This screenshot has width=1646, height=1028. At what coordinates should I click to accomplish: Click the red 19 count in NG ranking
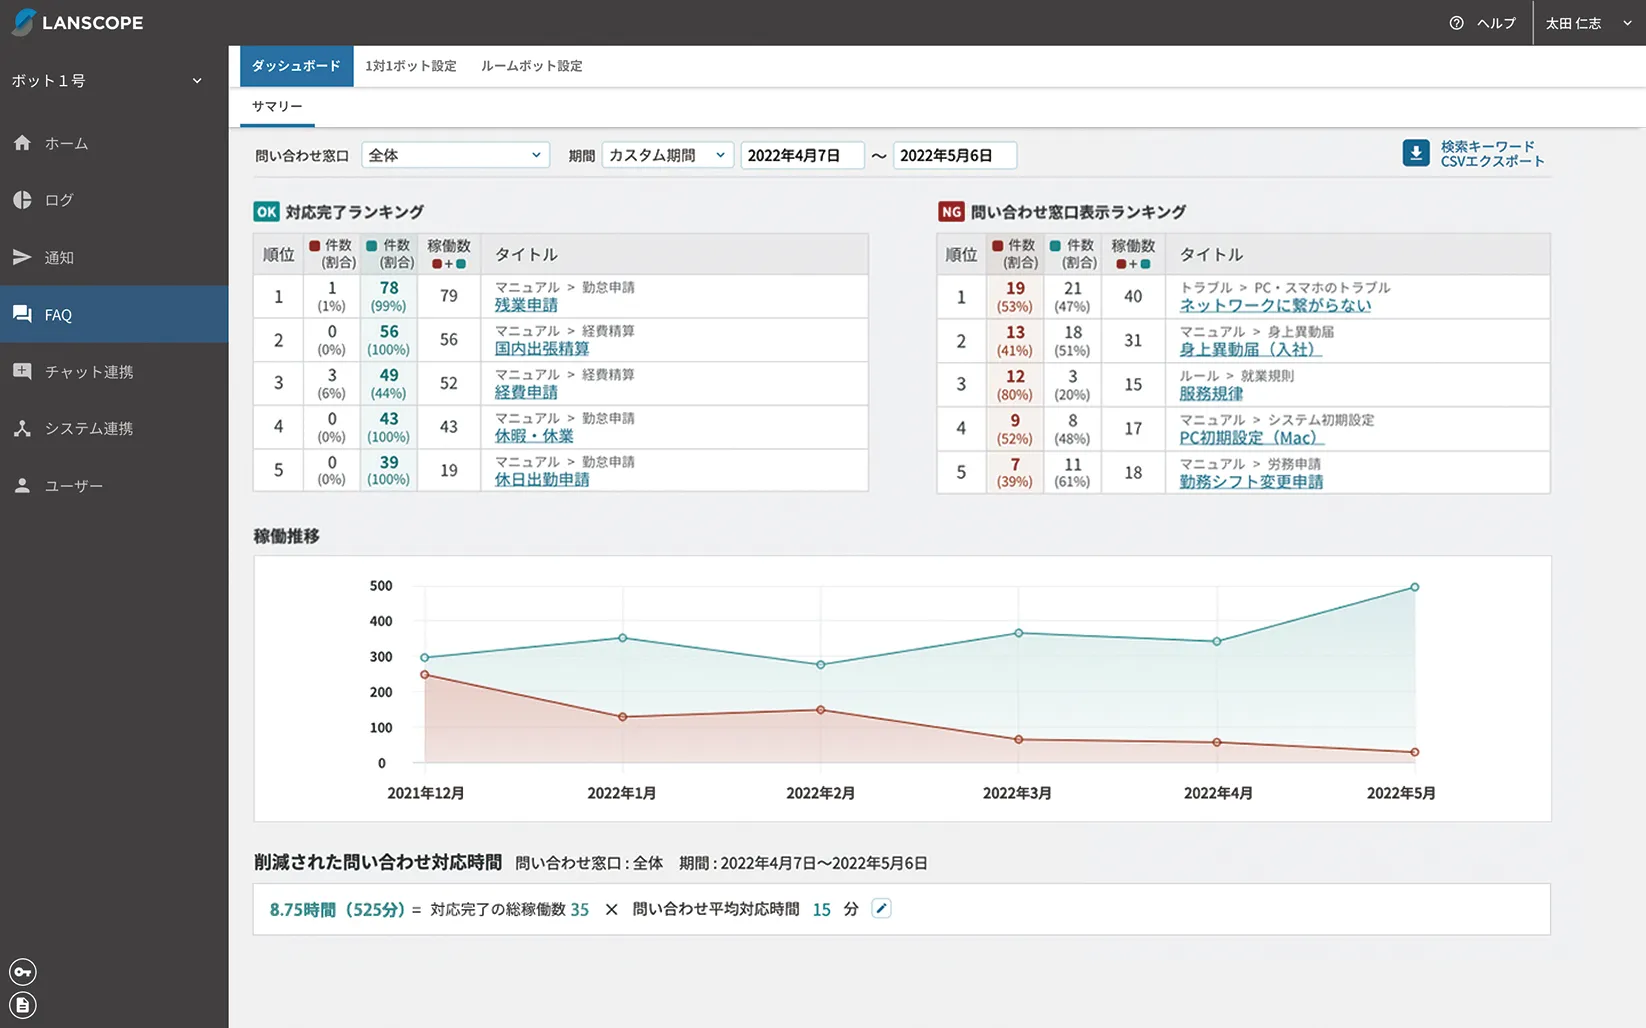tap(1015, 288)
